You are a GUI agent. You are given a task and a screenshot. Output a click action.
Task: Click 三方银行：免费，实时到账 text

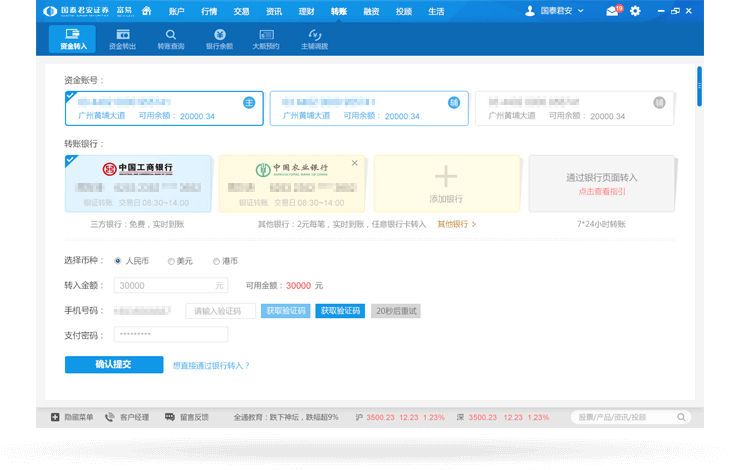click(x=137, y=224)
